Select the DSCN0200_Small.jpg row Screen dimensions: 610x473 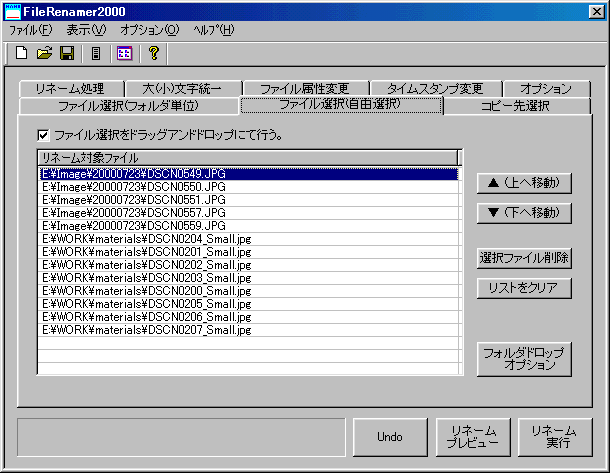249,291
